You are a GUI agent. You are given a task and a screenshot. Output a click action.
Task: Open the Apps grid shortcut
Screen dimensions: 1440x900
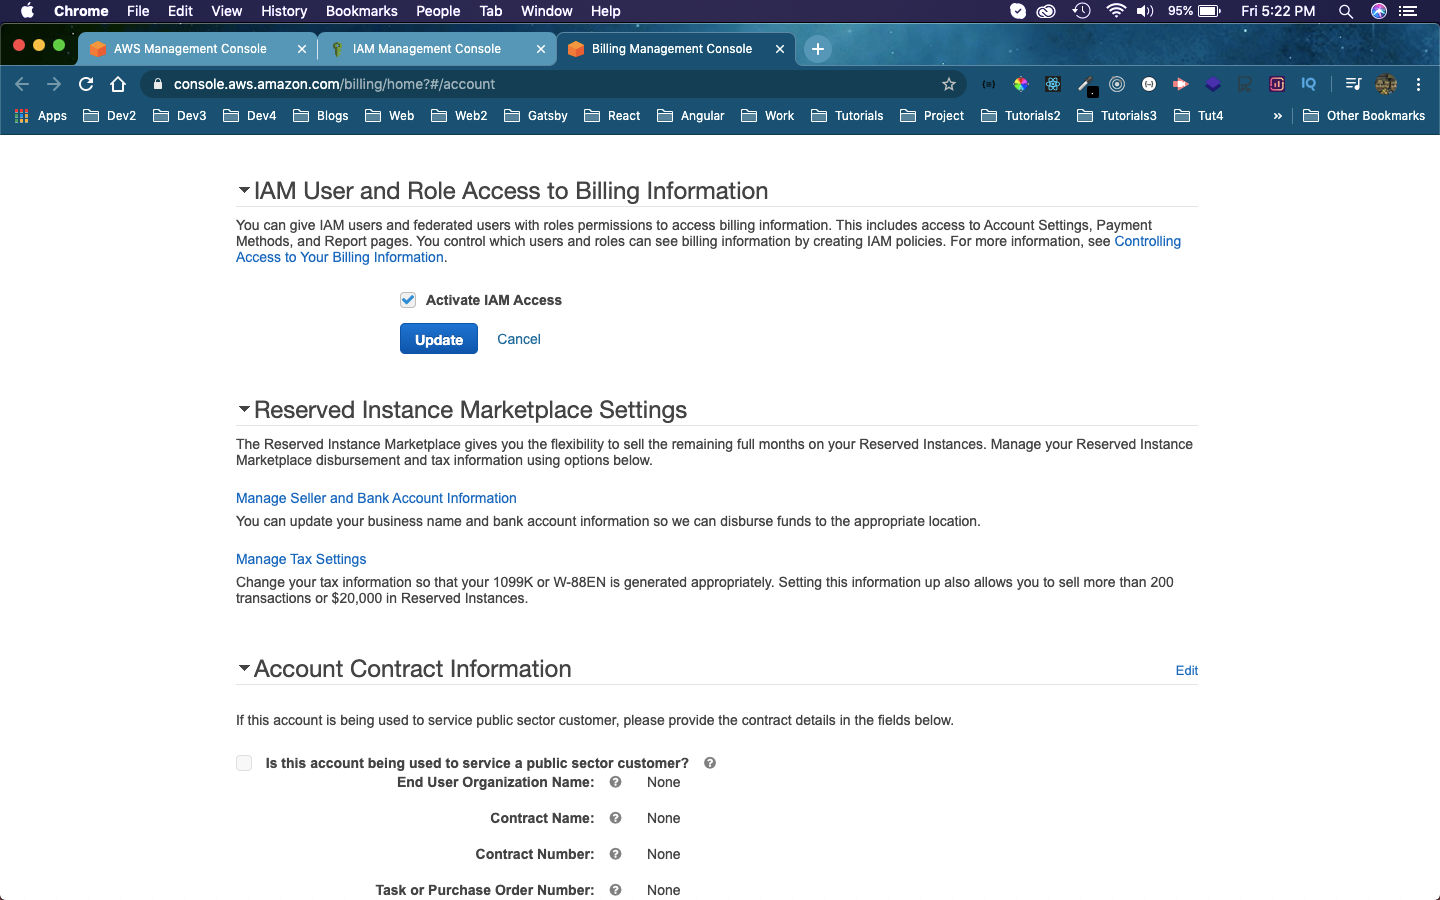tap(41, 116)
